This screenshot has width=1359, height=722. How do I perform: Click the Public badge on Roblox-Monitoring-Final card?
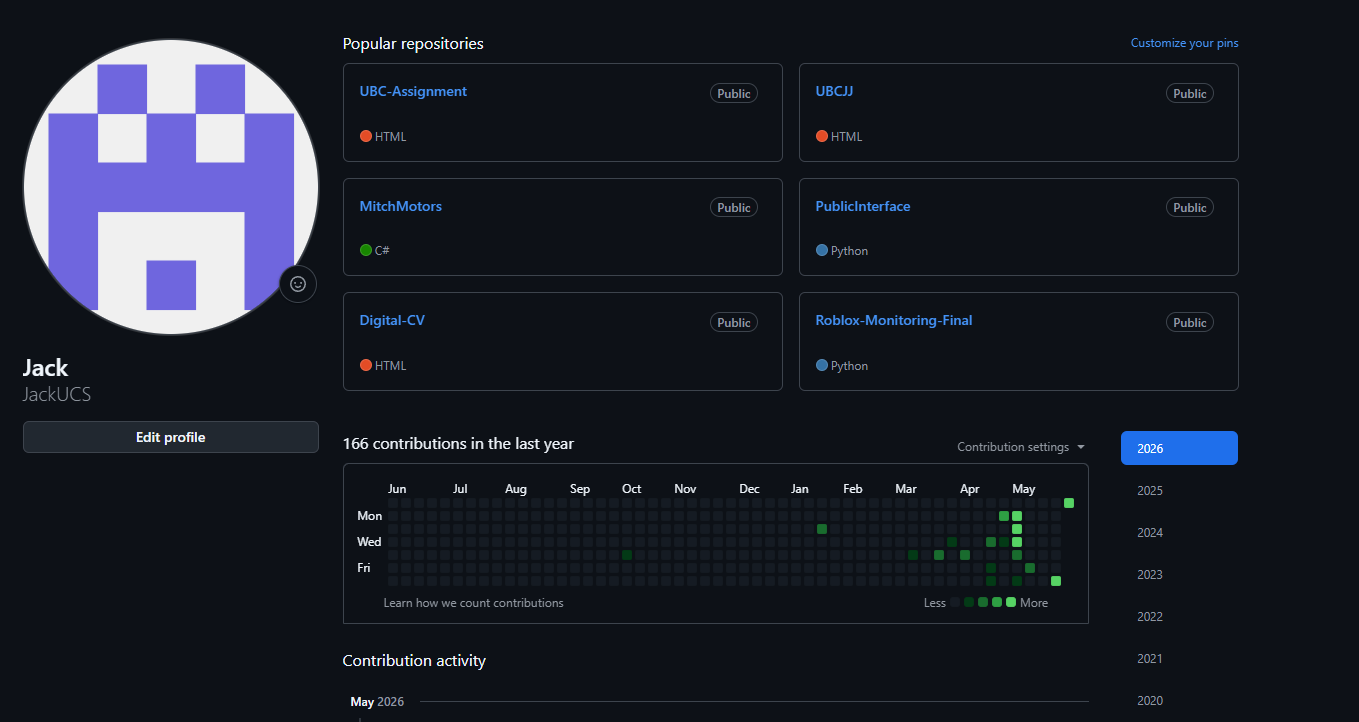coord(1190,322)
